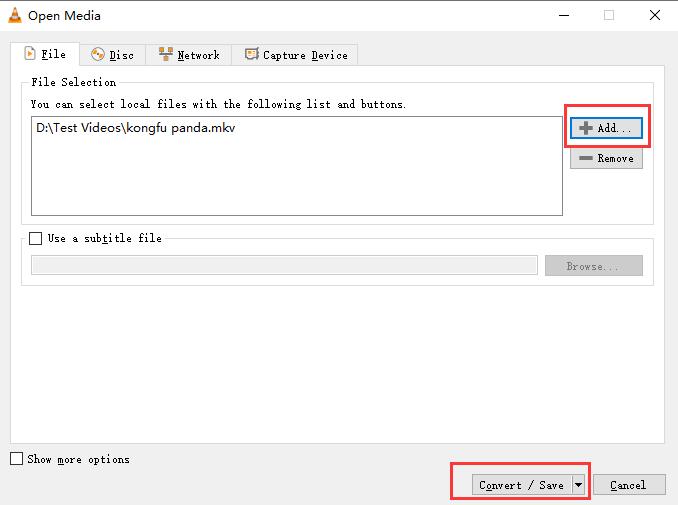
Task: Switch to the File tab
Action: [45, 54]
